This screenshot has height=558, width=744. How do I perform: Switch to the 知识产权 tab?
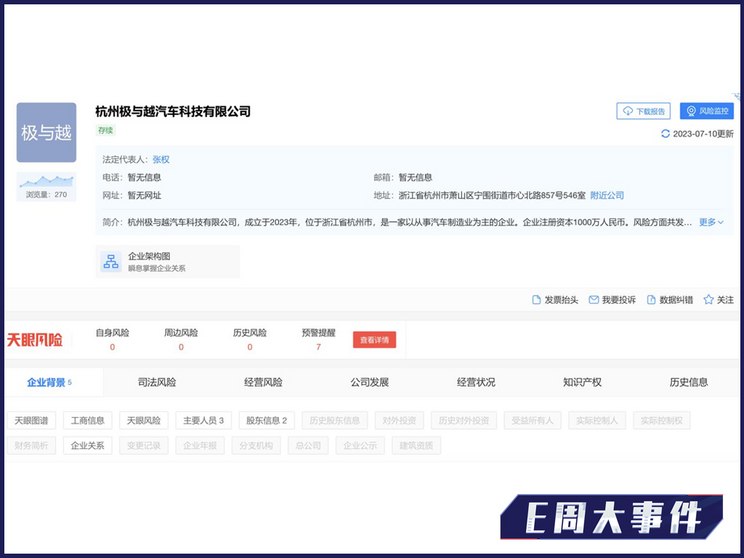(582, 382)
